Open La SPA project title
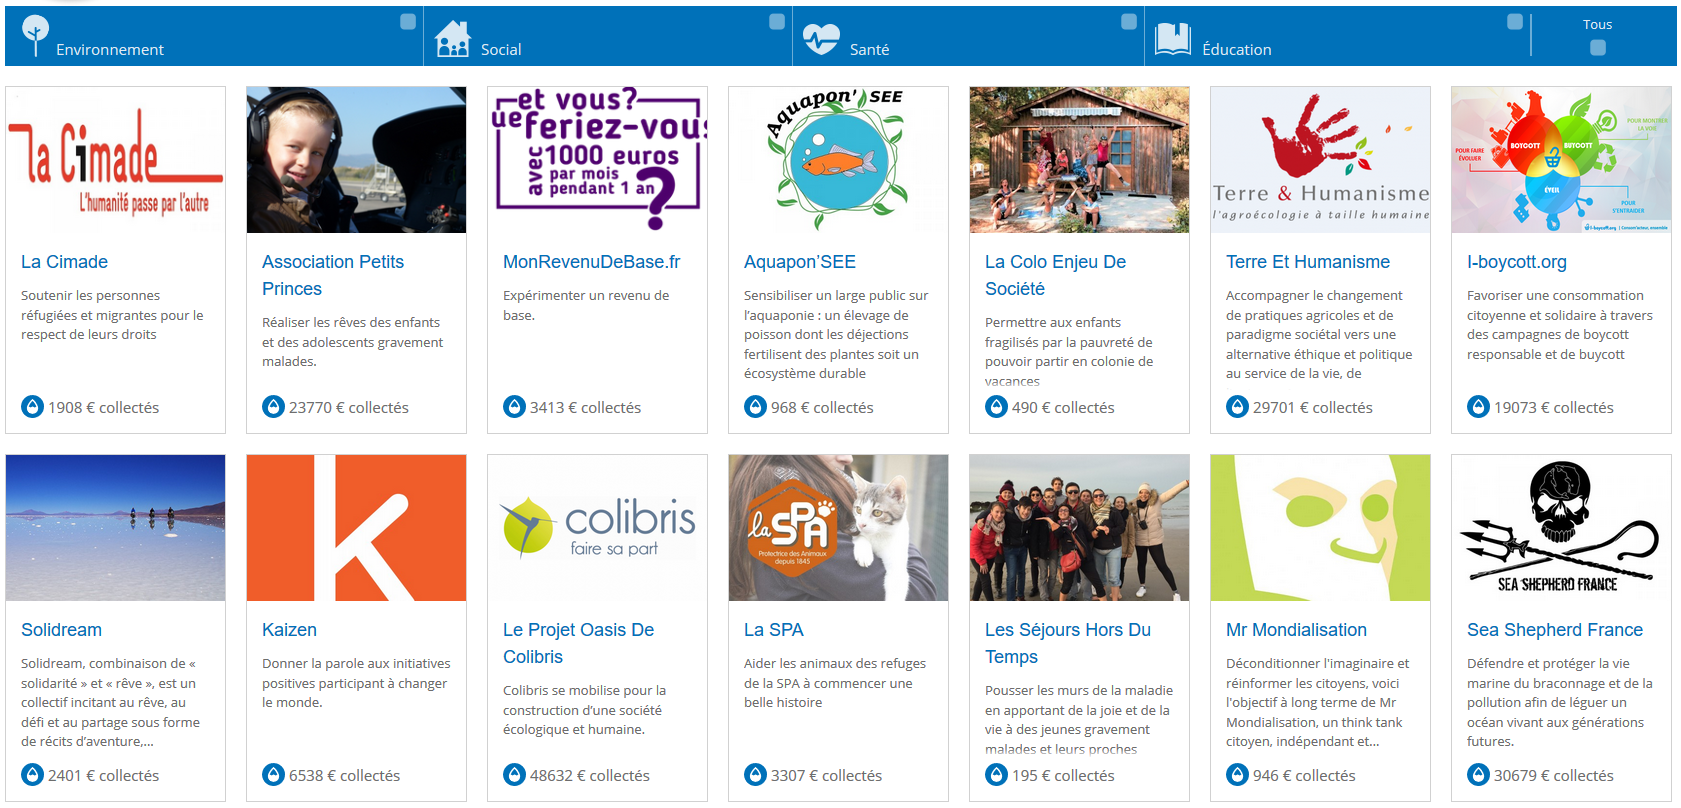Image resolution: width=1681 pixels, height=808 pixels. 774,630
